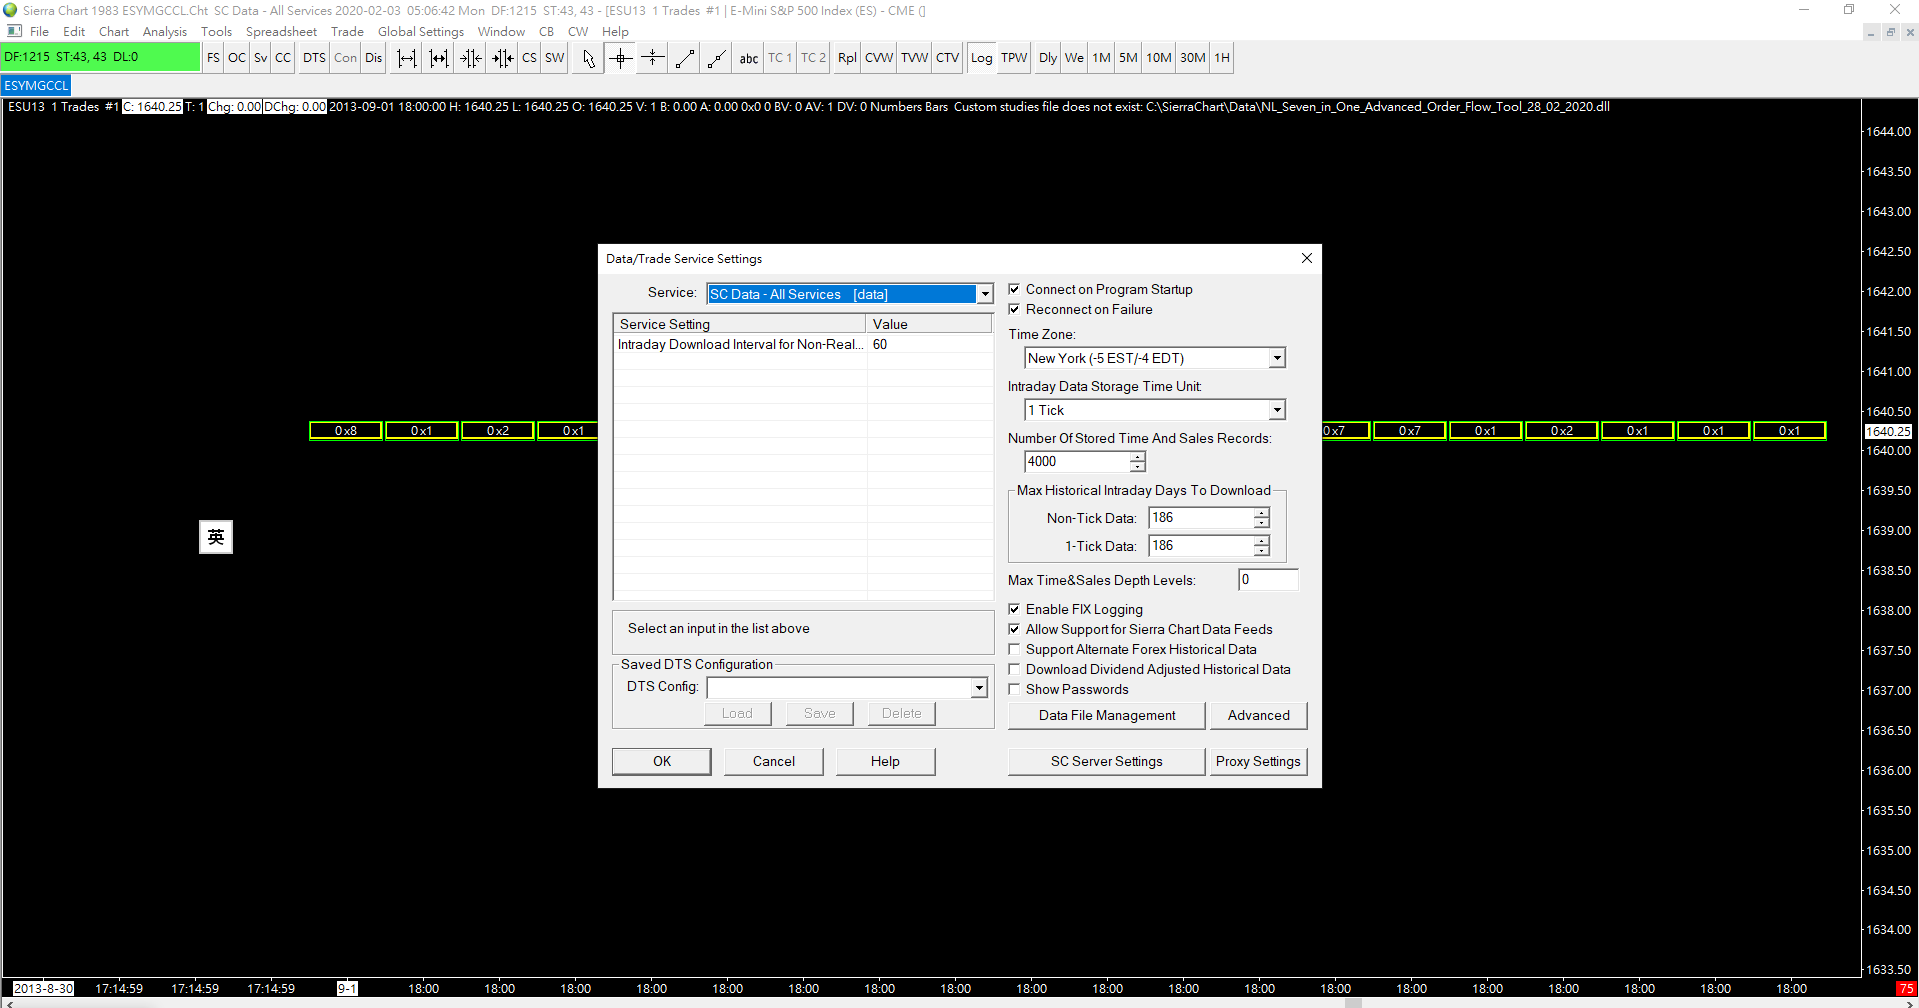The height and width of the screenshot is (1008, 1919).
Task: Open the Time Zone dropdown
Action: (x=1277, y=358)
